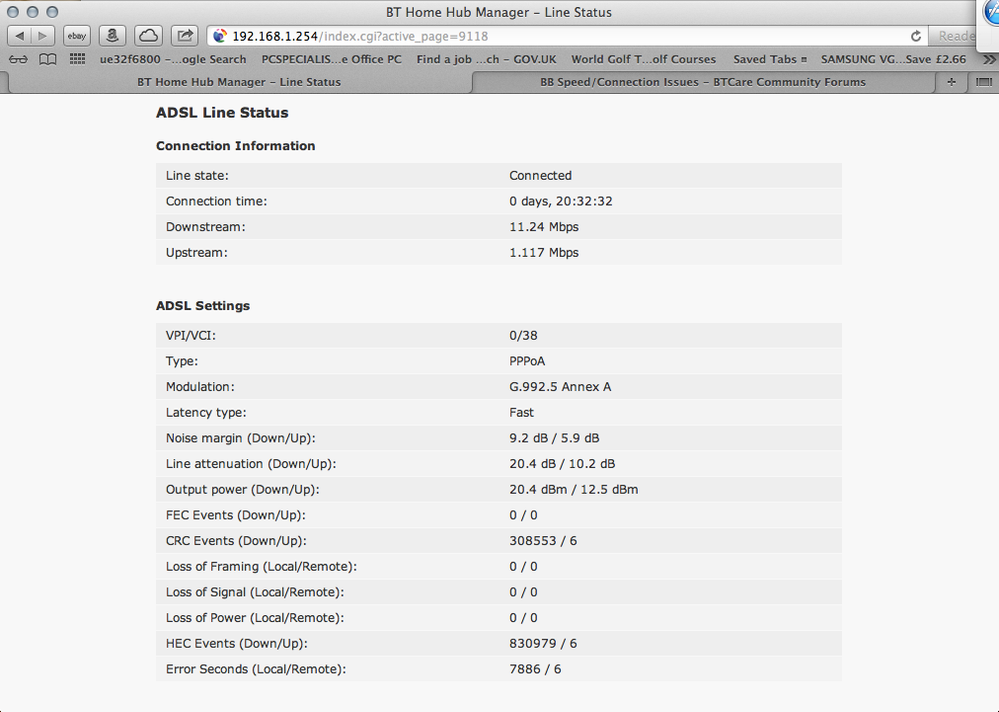
Task: Click the CRC Events (Down/Up) label
Action: click(236, 541)
